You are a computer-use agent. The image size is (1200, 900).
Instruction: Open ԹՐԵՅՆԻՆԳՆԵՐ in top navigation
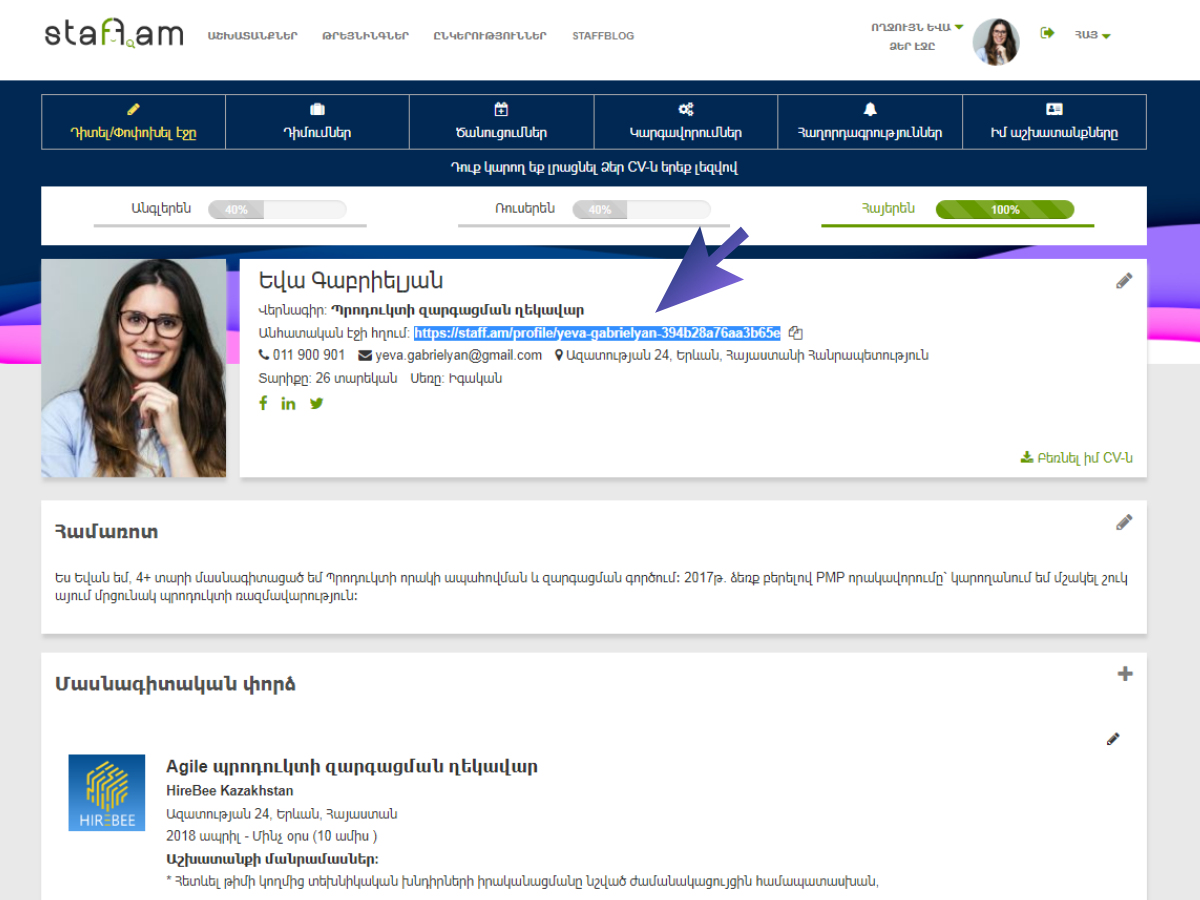(x=365, y=36)
